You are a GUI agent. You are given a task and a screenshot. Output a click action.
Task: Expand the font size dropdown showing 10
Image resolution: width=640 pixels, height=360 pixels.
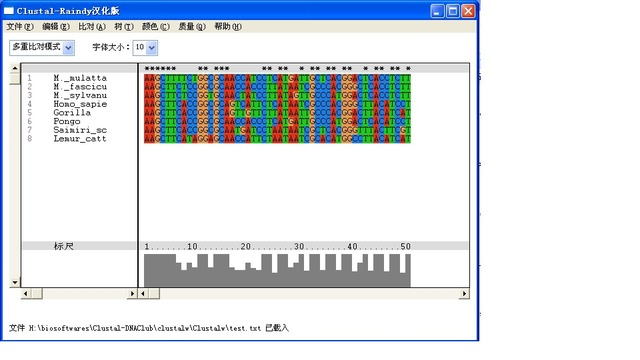click(152, 48)
